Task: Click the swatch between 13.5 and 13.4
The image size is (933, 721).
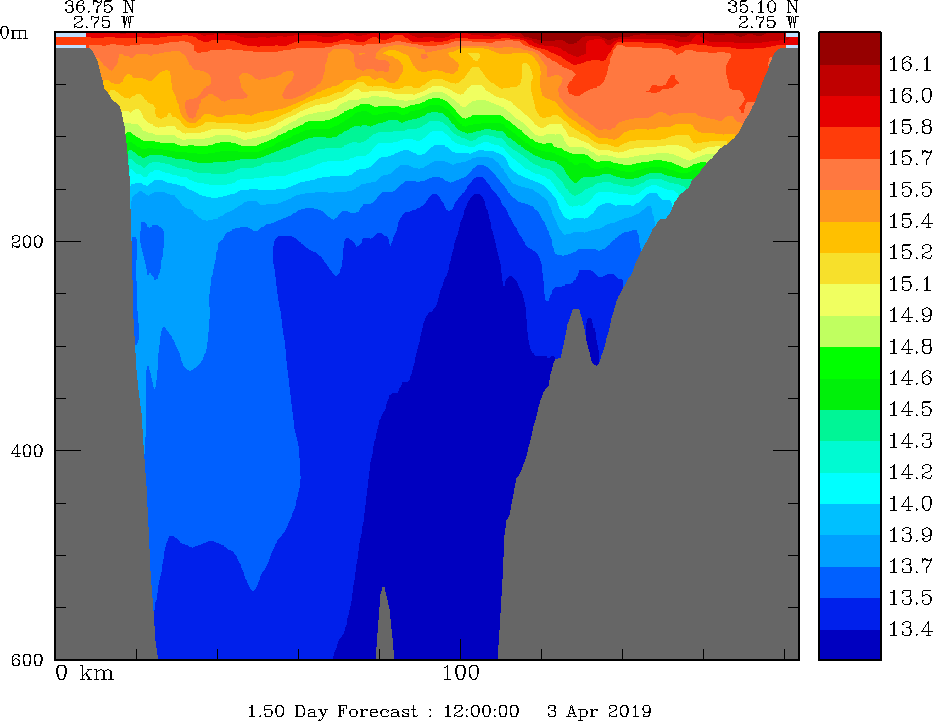Action: click(x=850, y=614)
